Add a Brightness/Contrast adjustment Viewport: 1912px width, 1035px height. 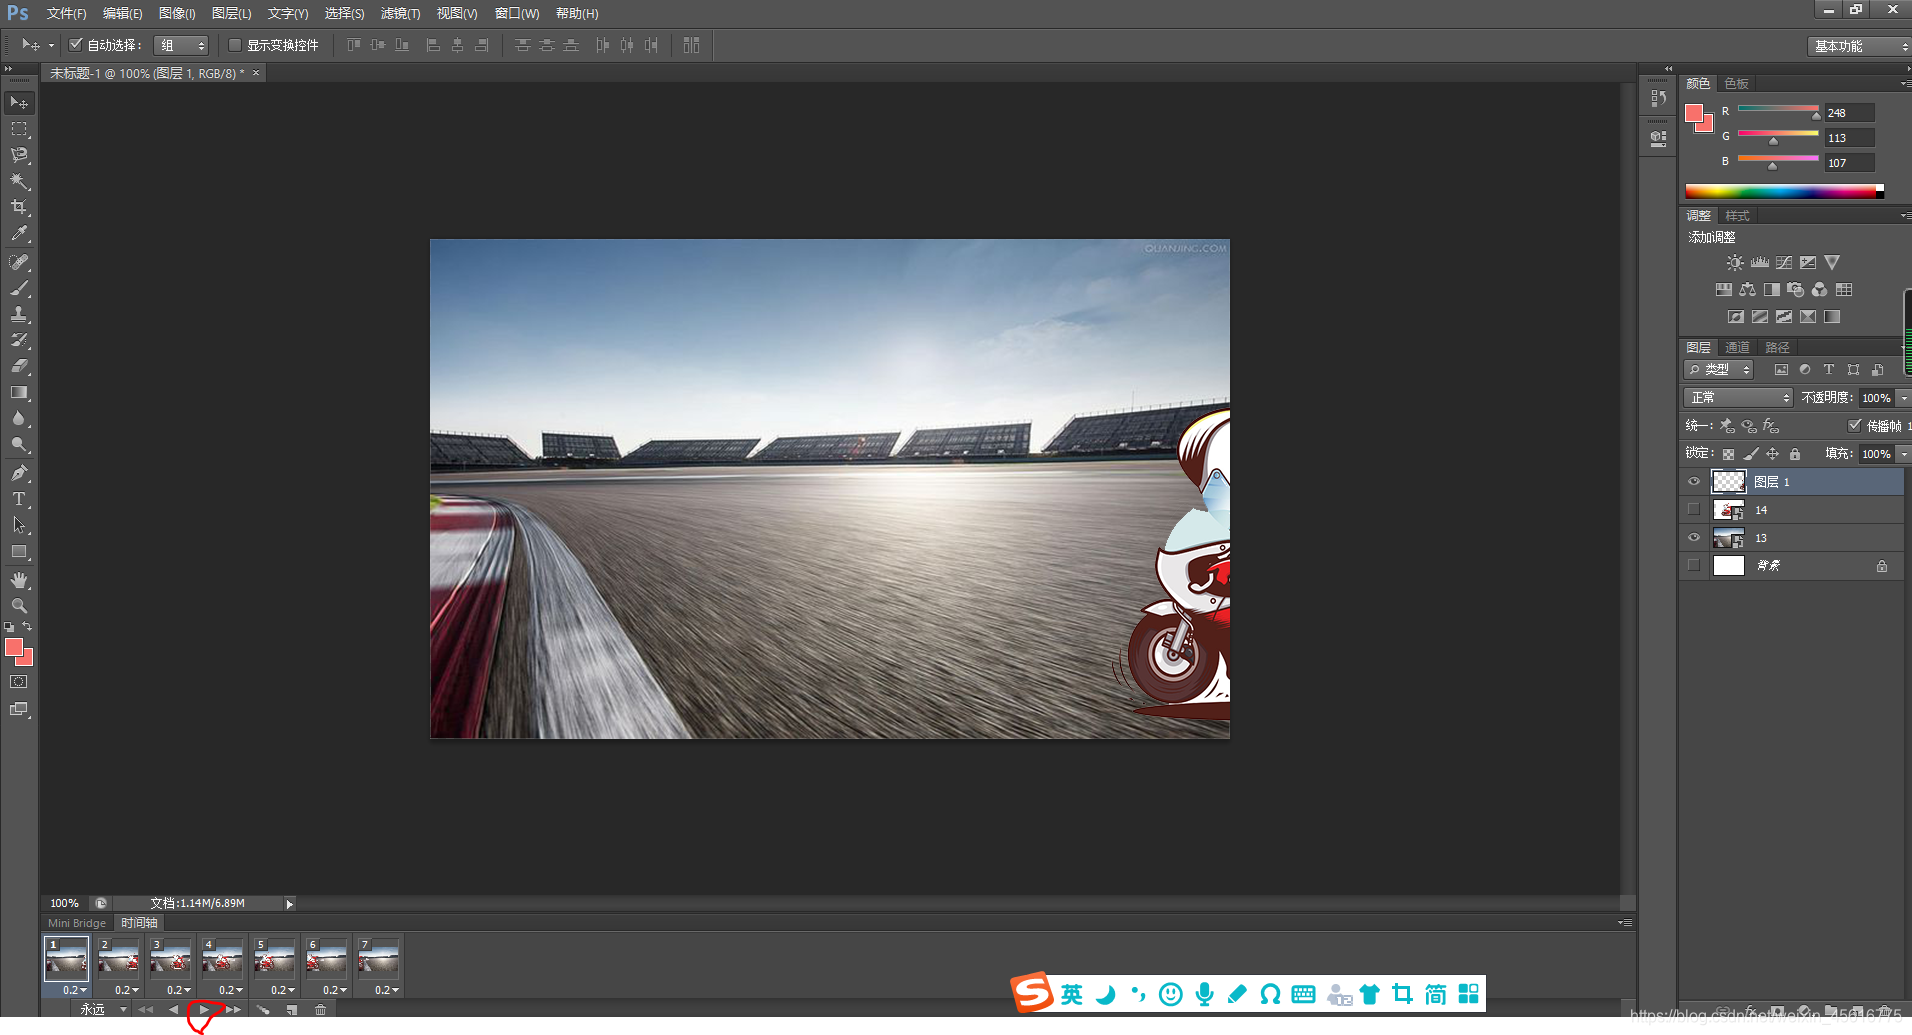(1735, 262)
